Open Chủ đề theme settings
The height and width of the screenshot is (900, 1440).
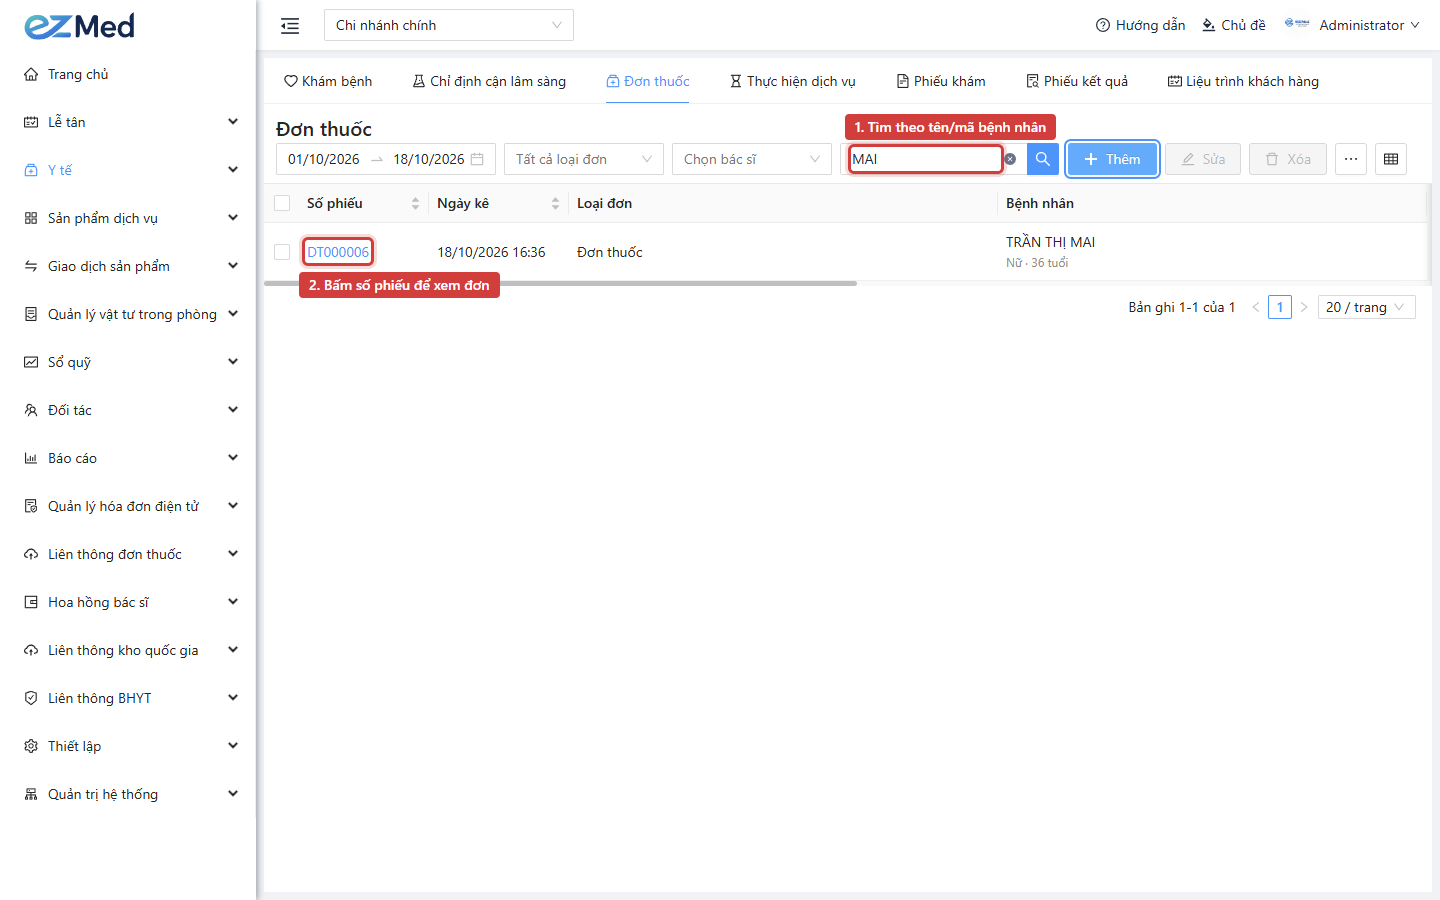1234,25
